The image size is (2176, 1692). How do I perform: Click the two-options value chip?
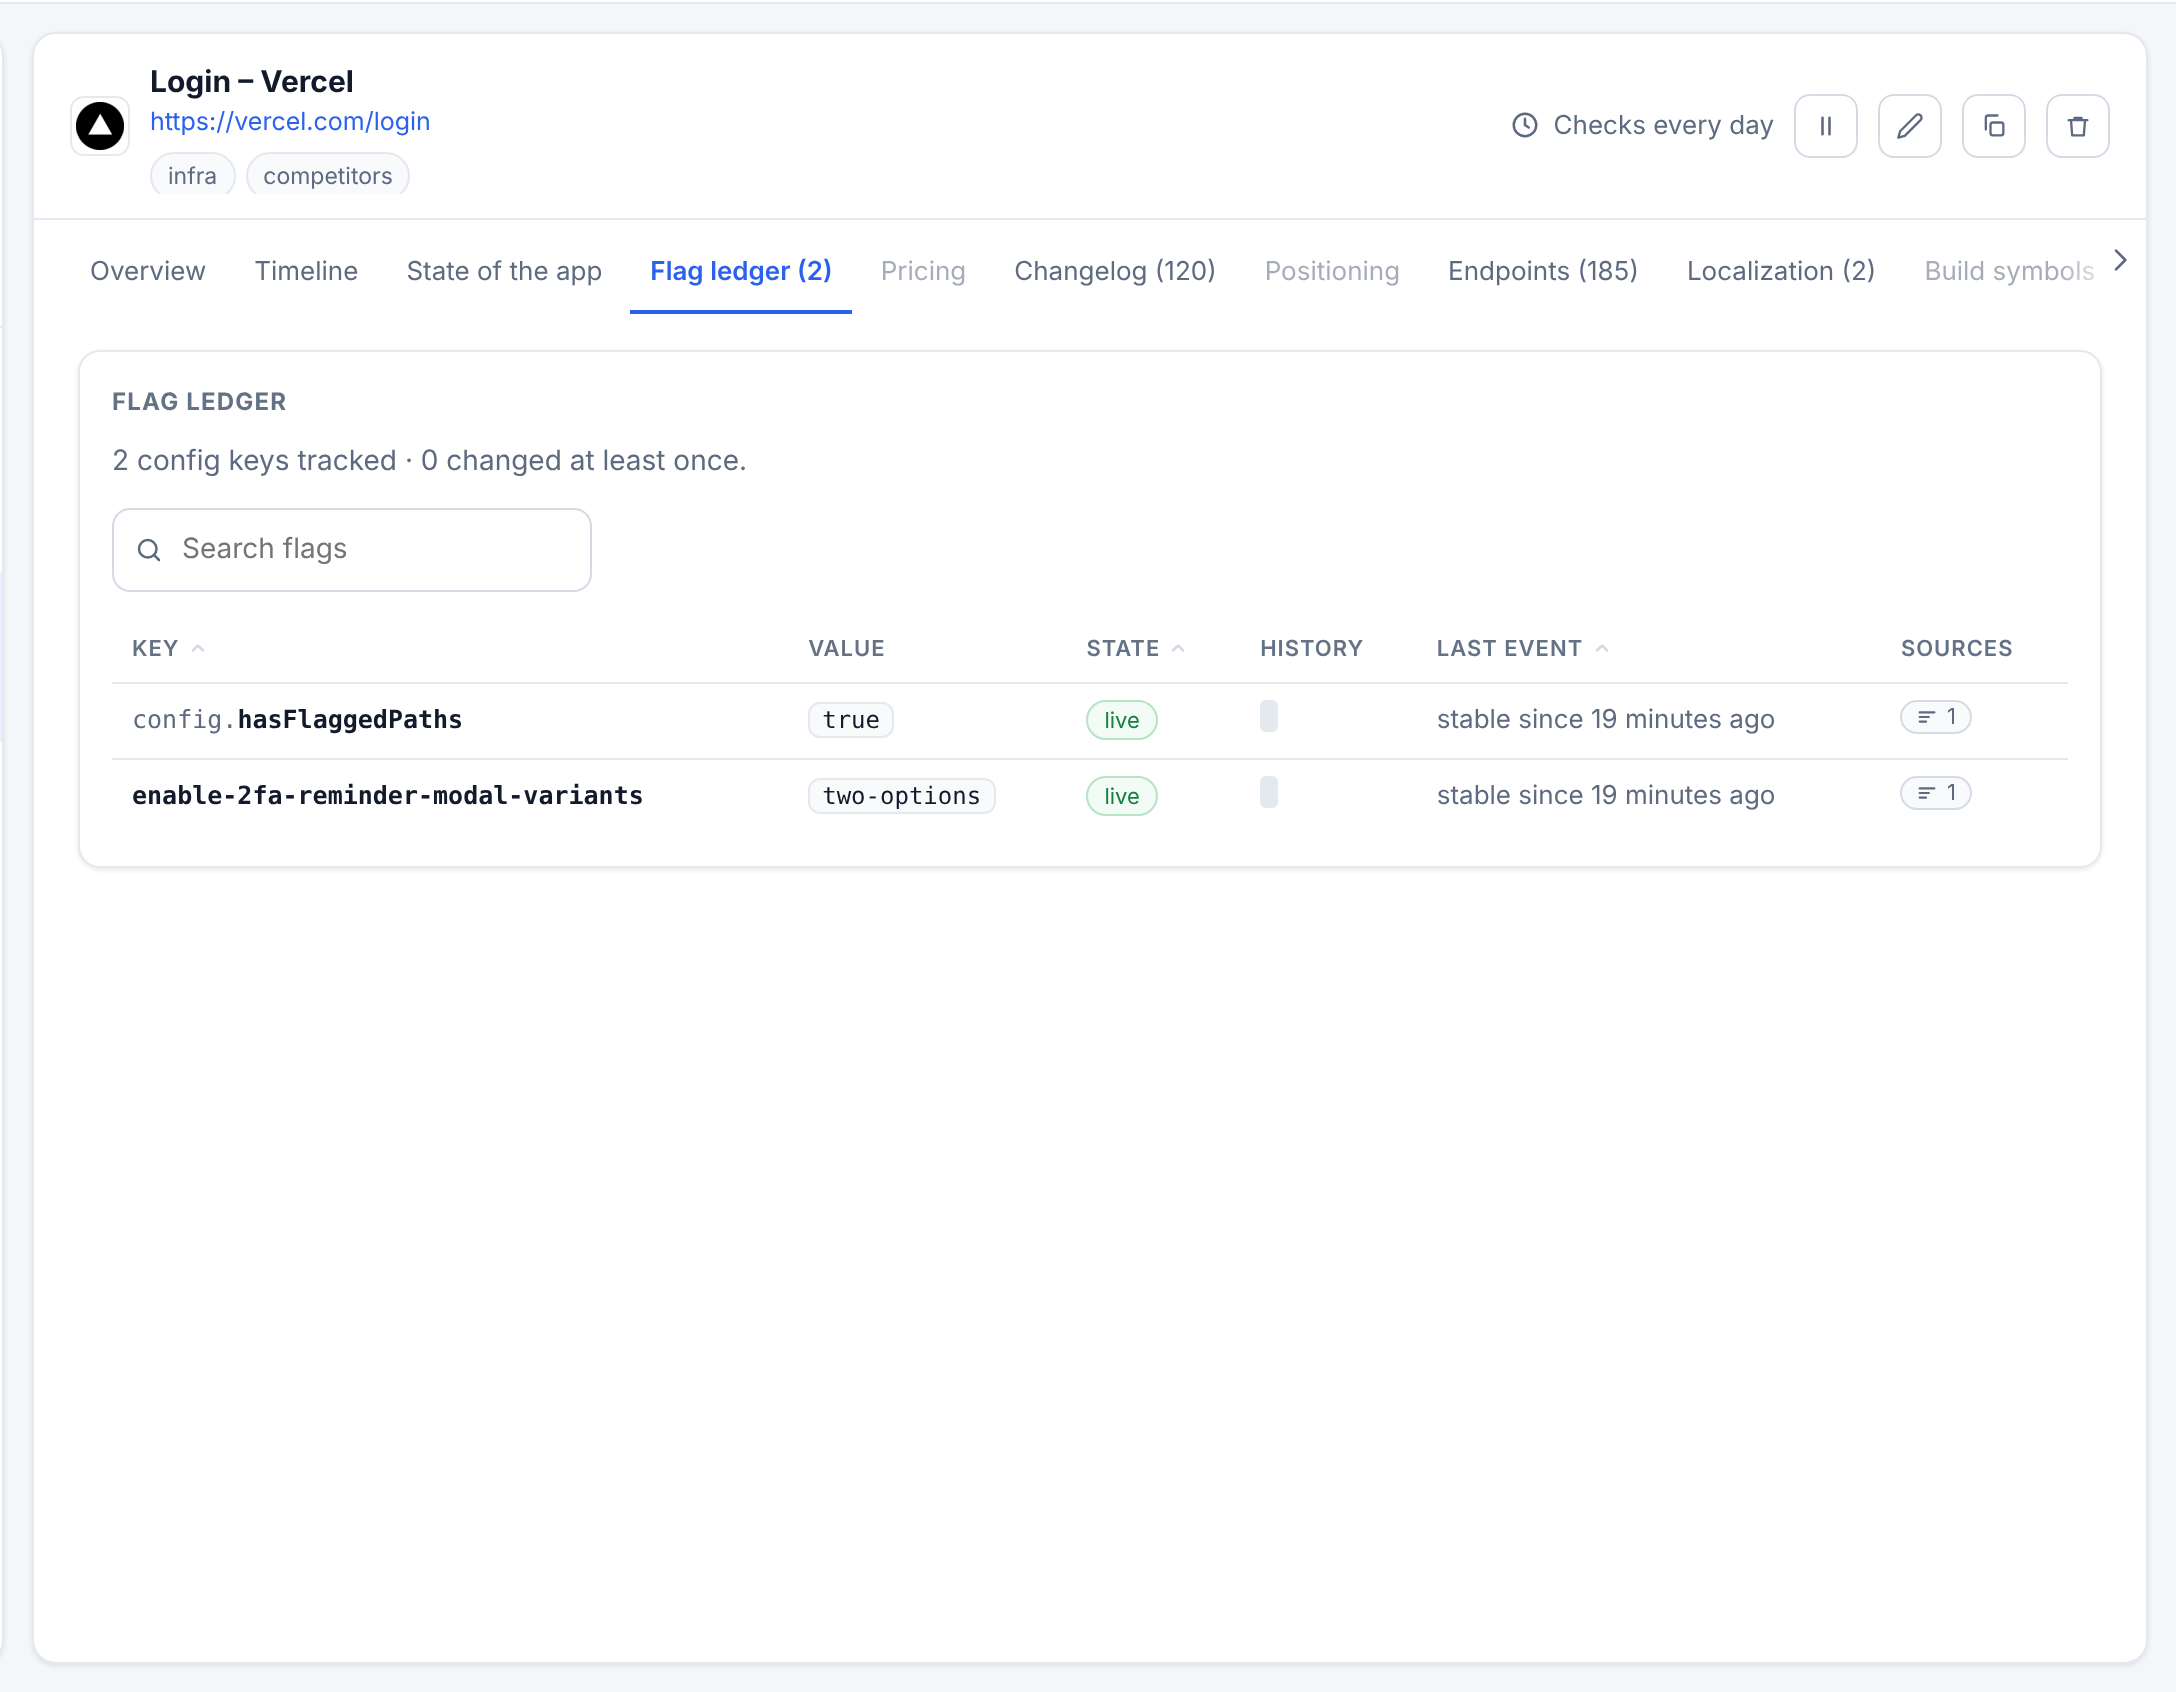tap(902, 796)
